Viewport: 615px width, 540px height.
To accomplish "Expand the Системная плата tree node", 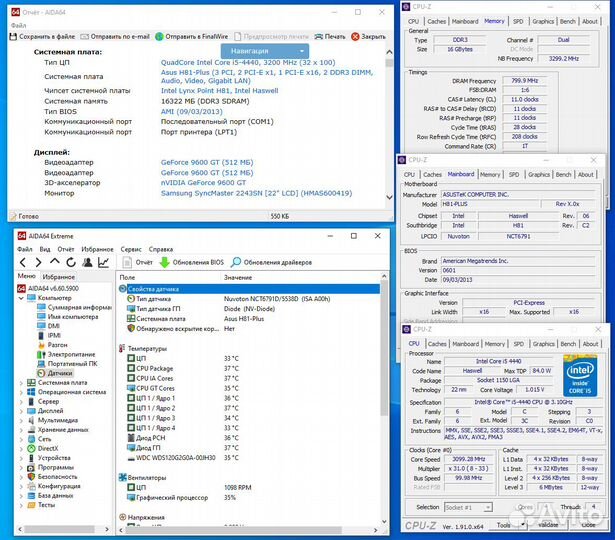I will point(21,383).
